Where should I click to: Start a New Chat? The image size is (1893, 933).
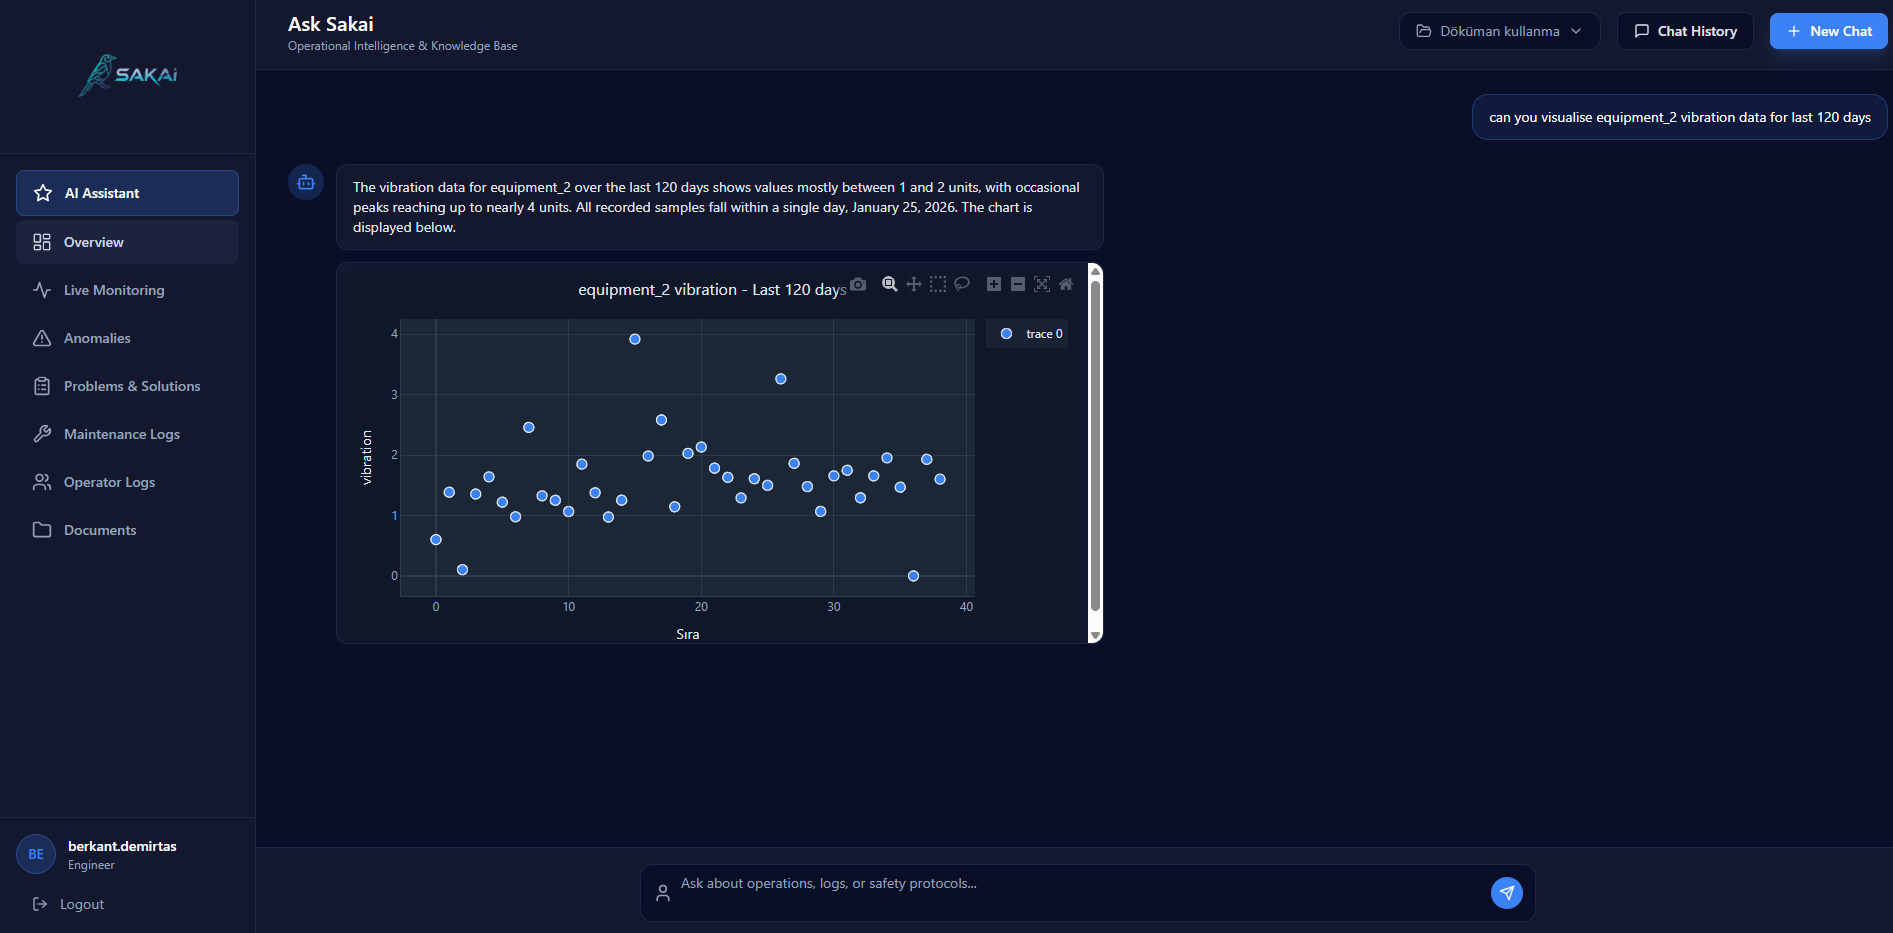1828,31
